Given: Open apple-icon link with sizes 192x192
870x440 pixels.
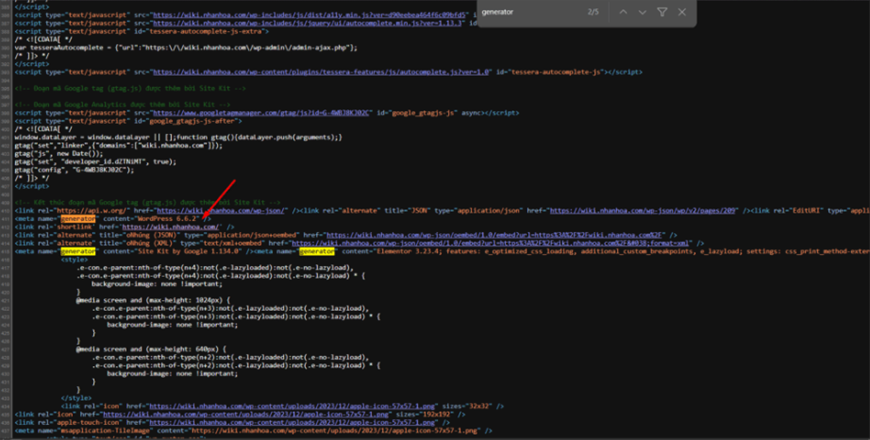Looking at the screenshot, I should pos(247,414).
